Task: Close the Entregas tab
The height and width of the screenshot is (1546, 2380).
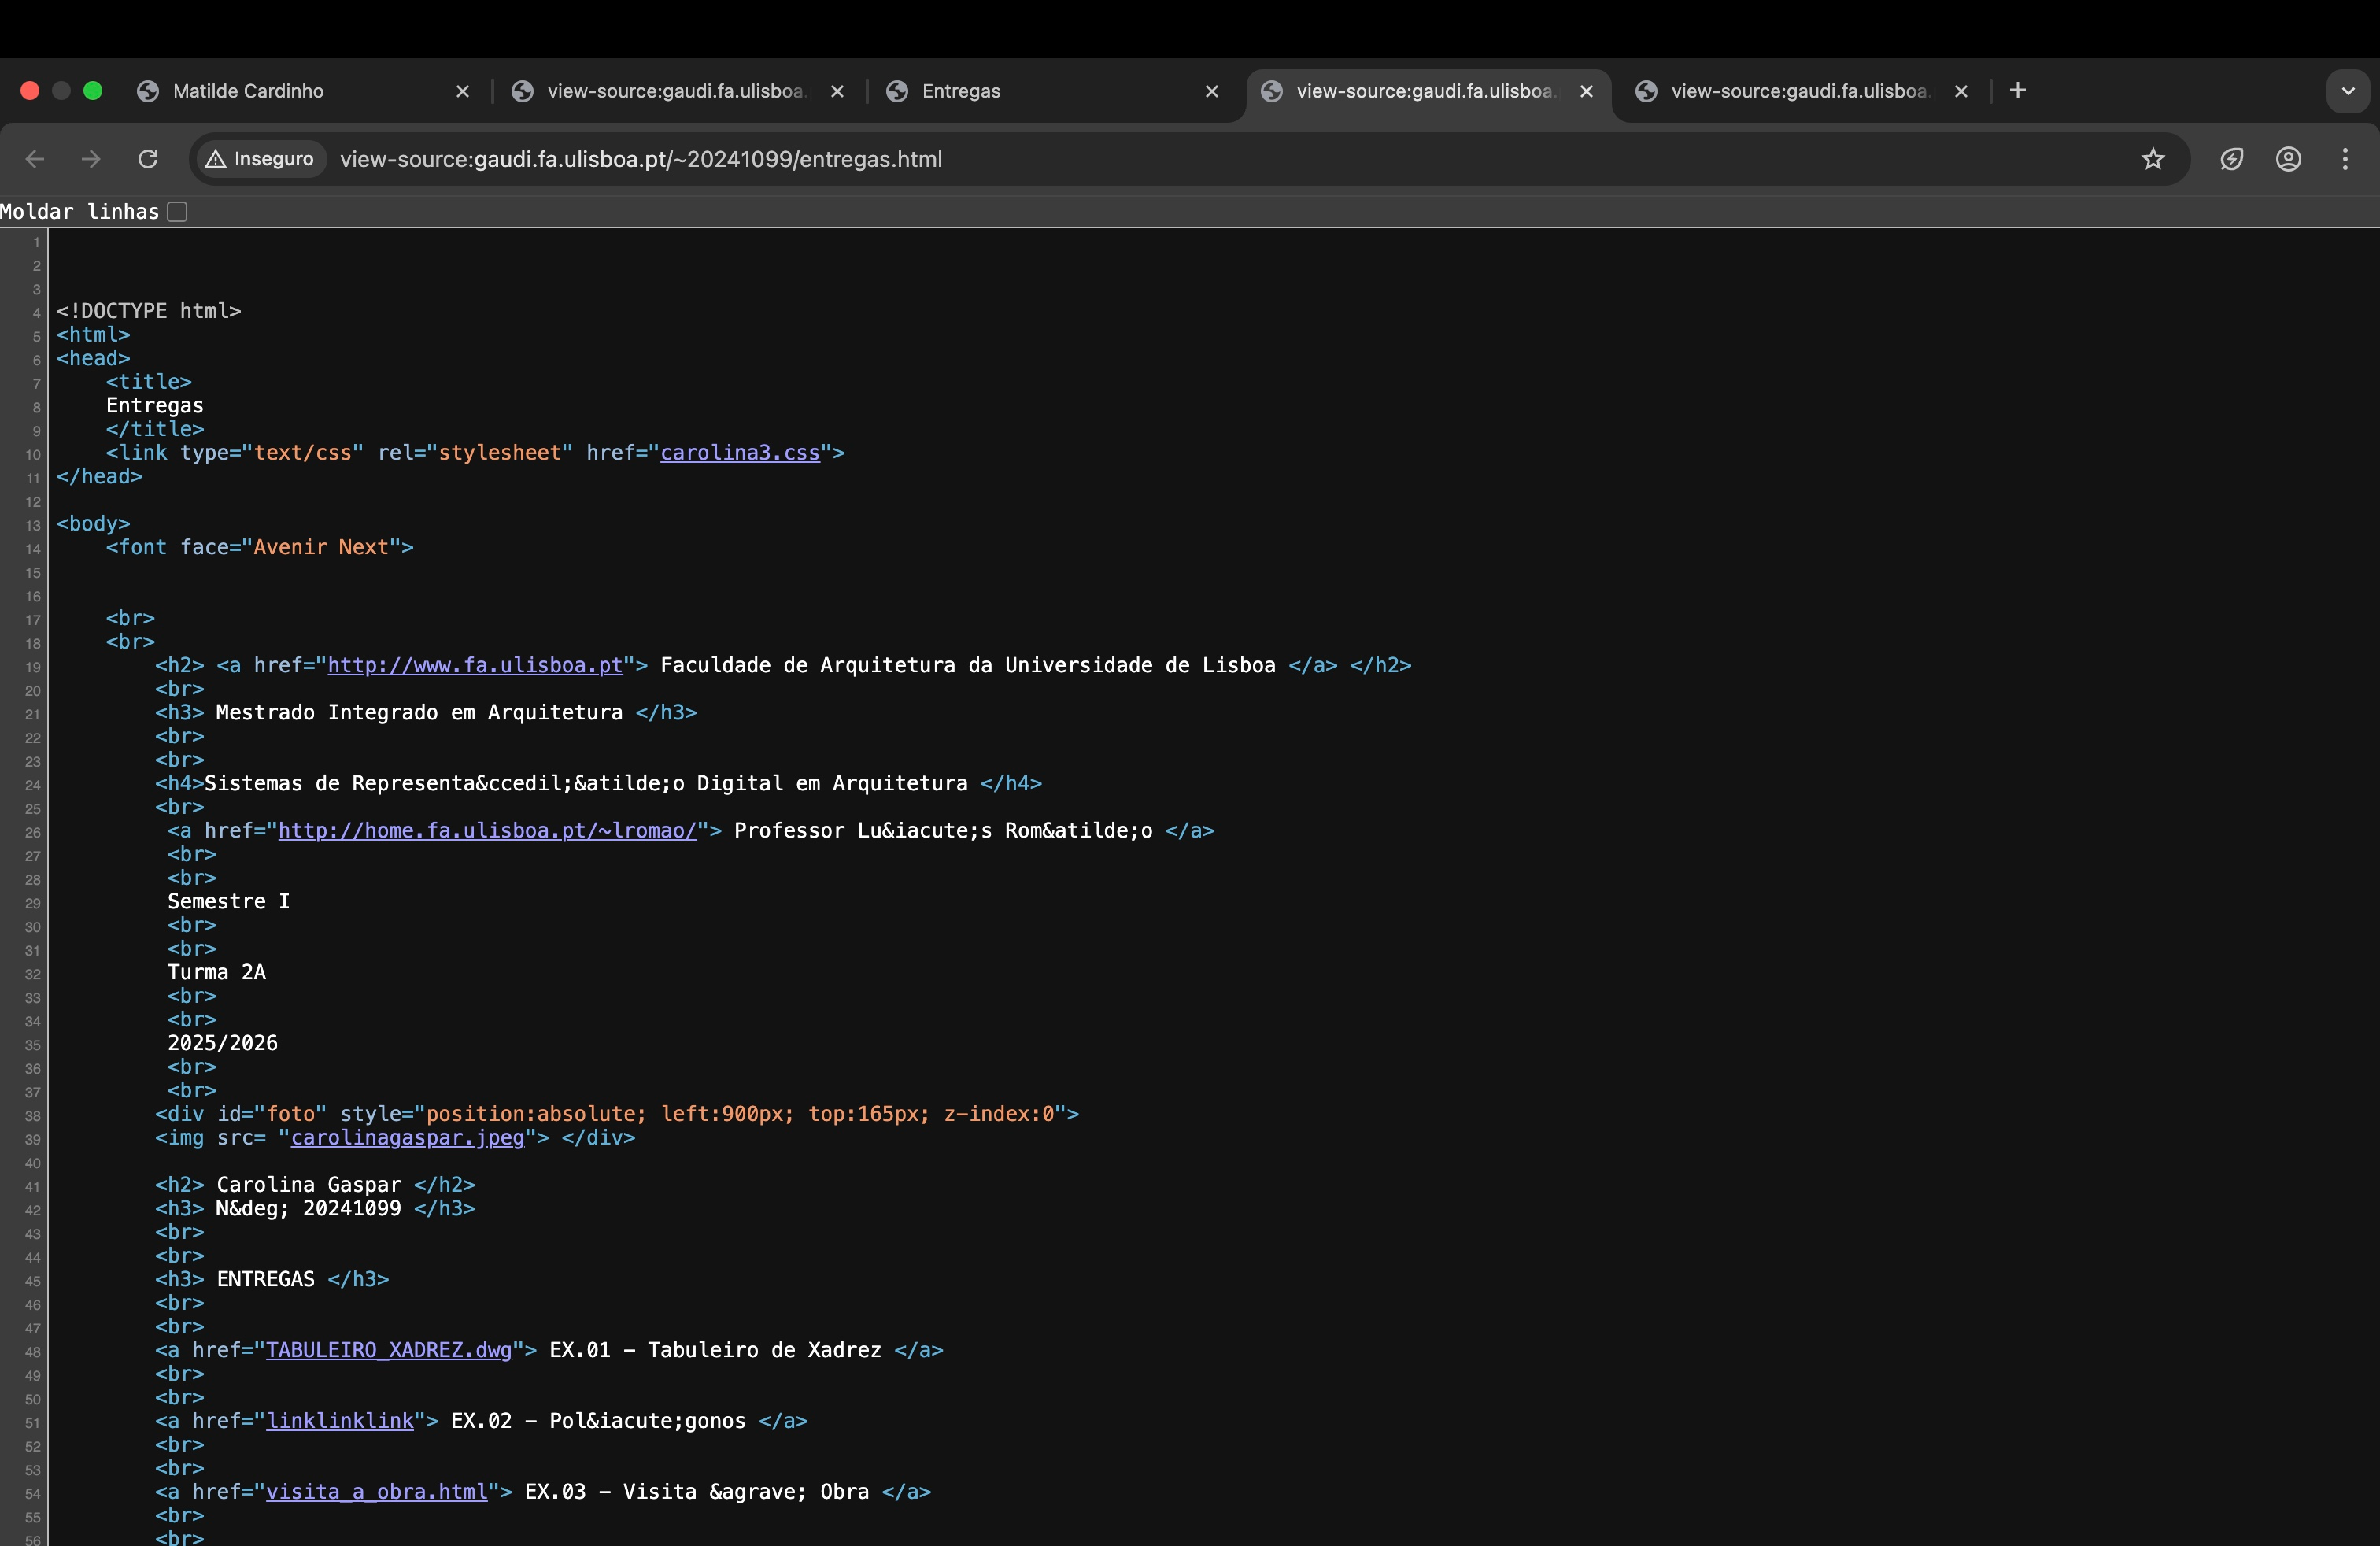Action: [x=1211, y=91]
